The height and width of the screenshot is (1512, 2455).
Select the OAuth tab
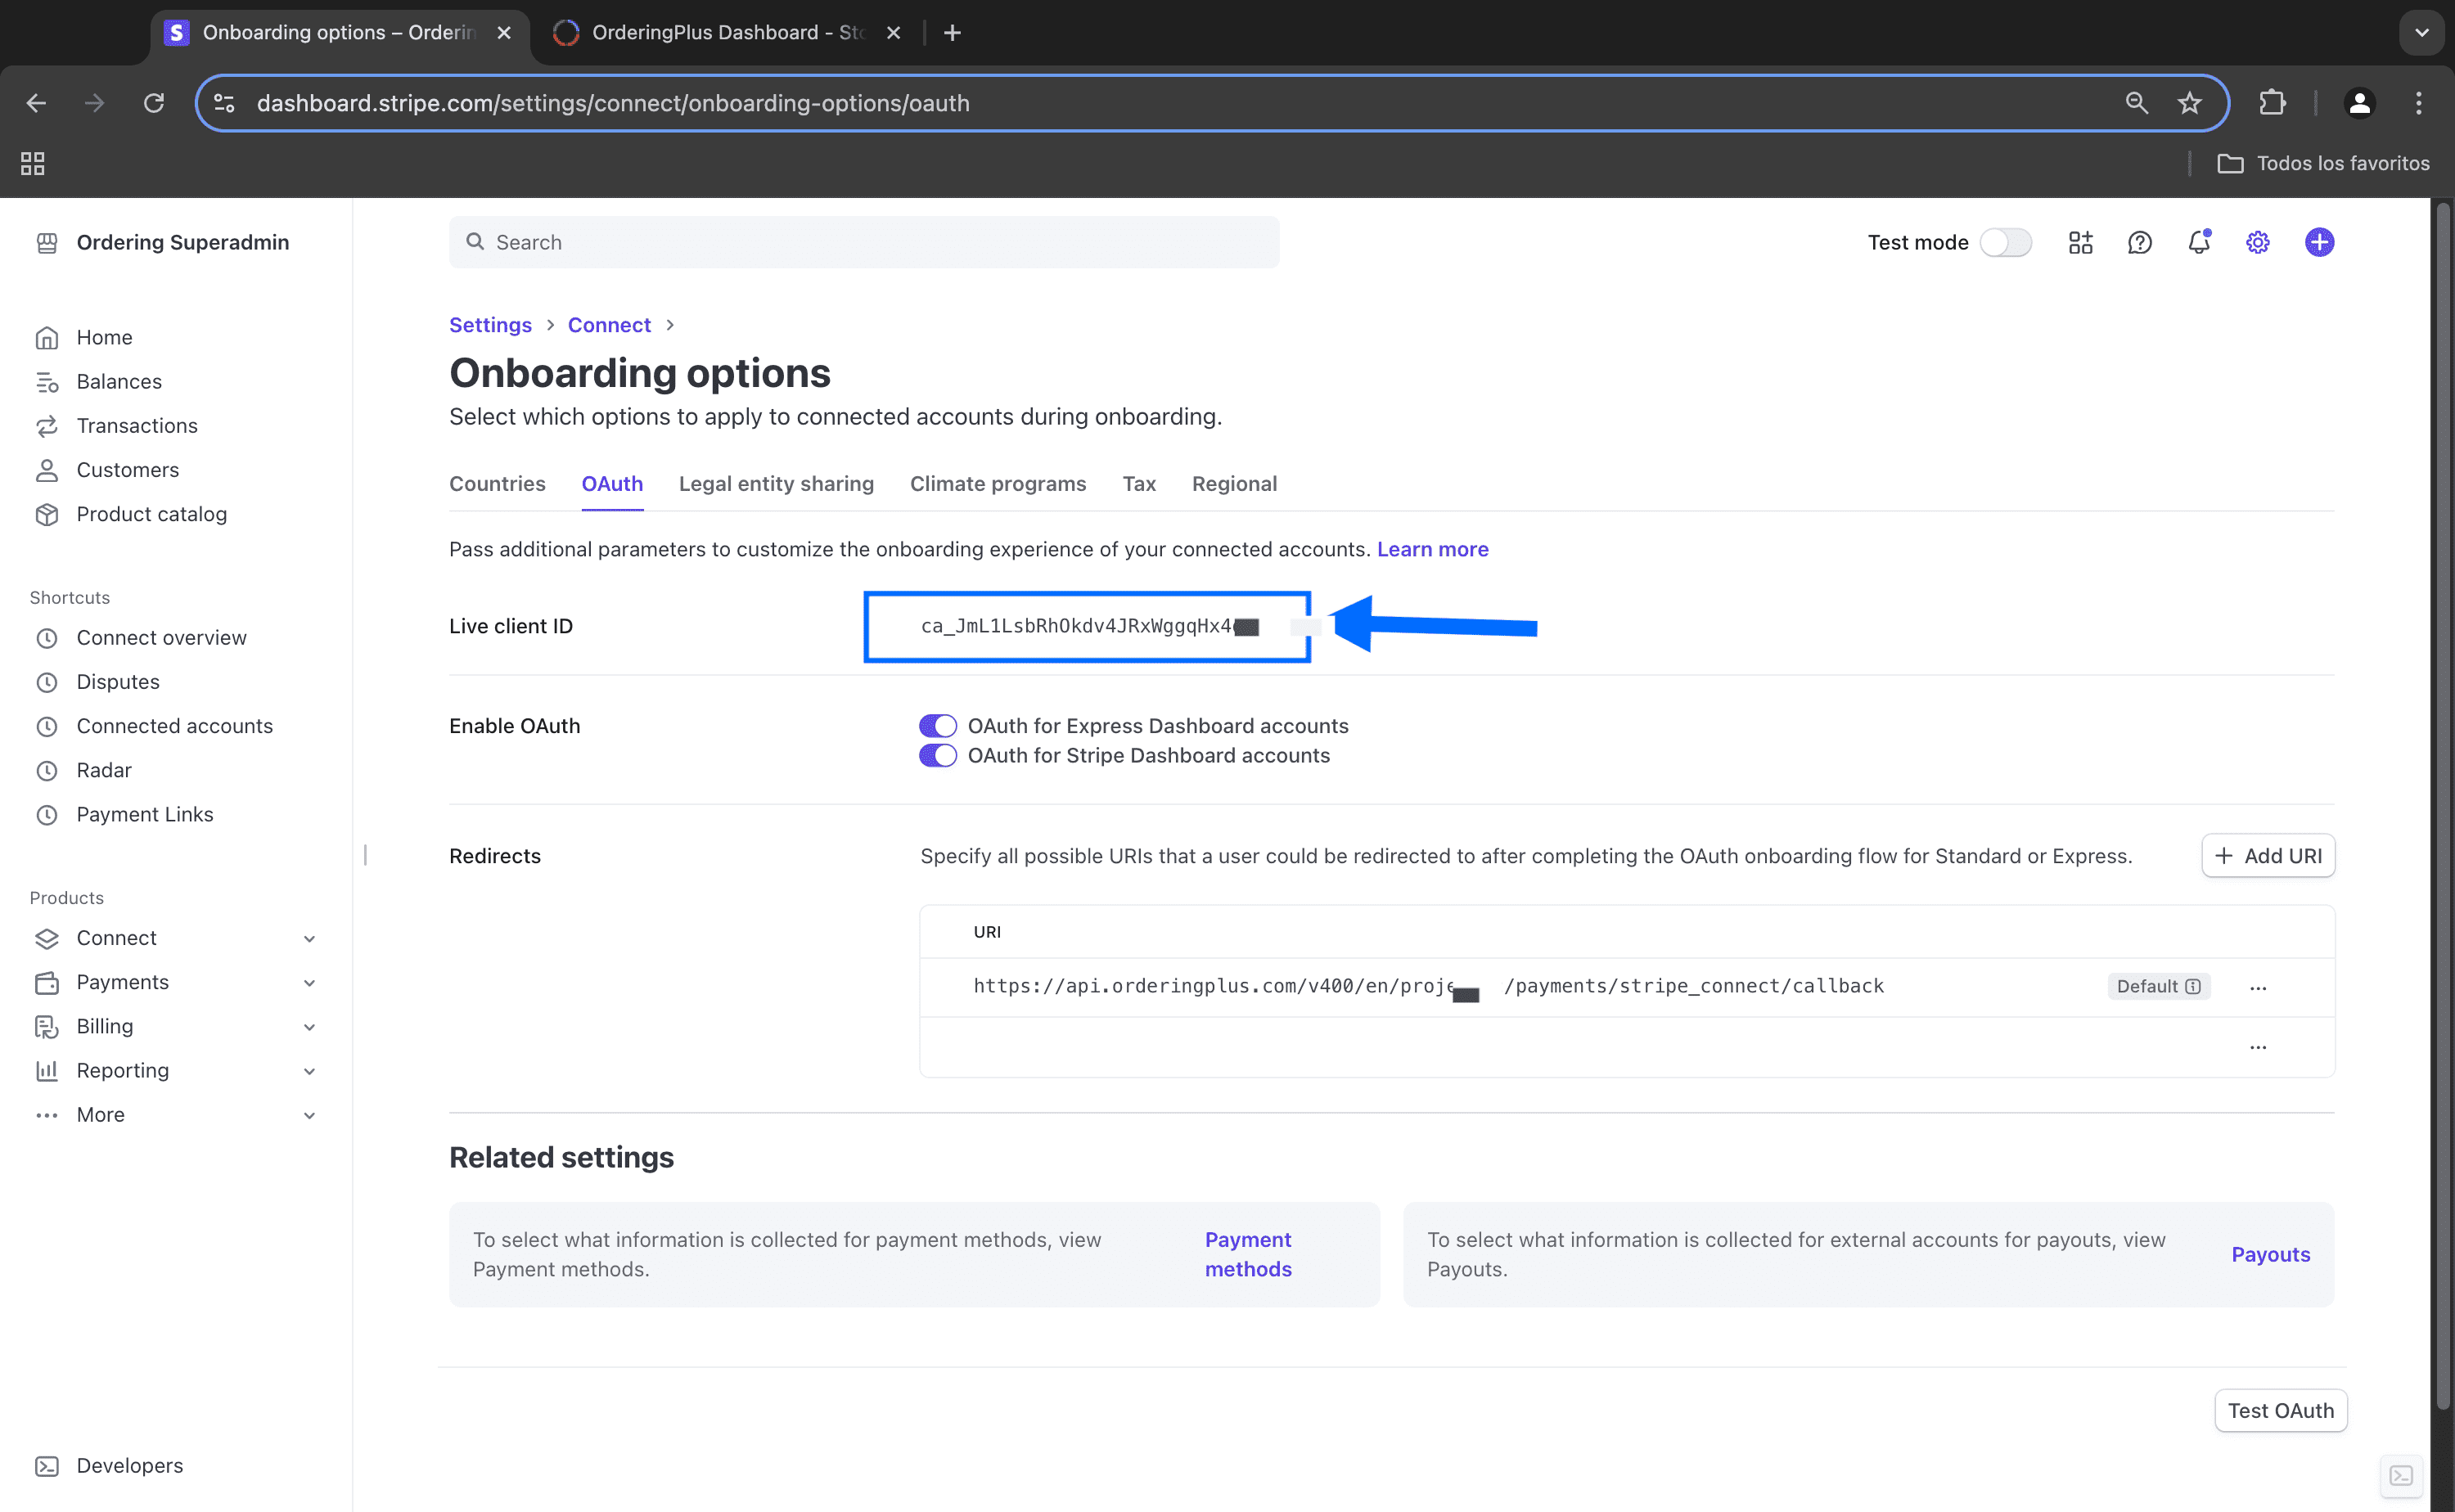click(612, 483)
